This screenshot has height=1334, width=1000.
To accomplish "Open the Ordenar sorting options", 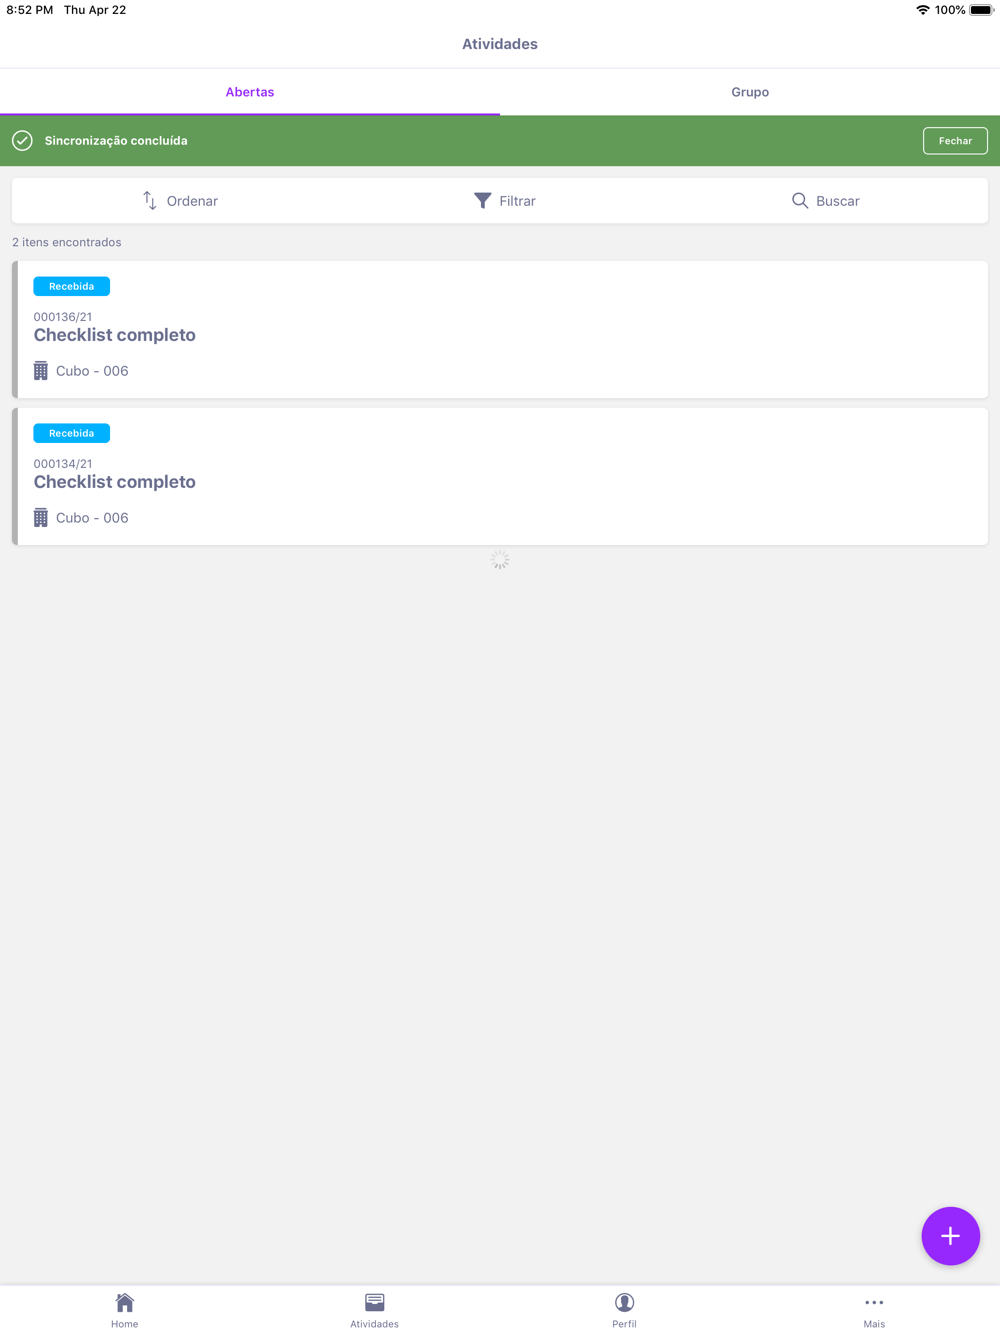I will [x=180, y=201].
